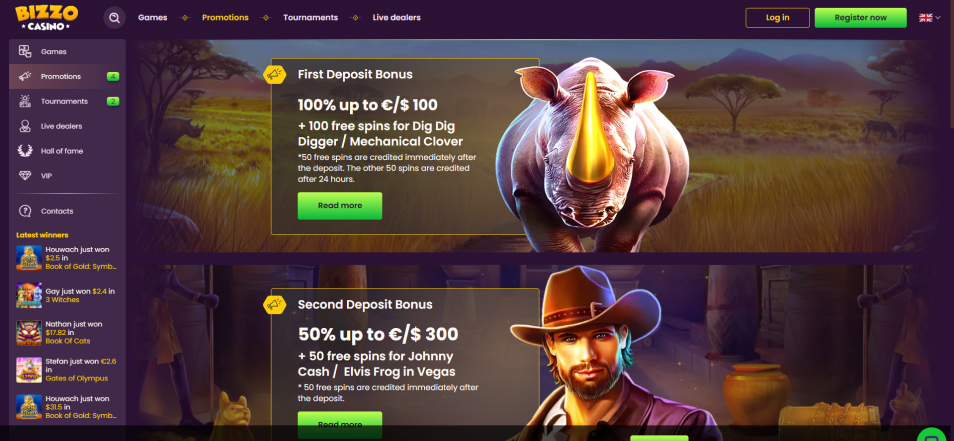Select Promotions item with badge 4
The width and height of the screenshot is (954, 441).
coord(68,77)
